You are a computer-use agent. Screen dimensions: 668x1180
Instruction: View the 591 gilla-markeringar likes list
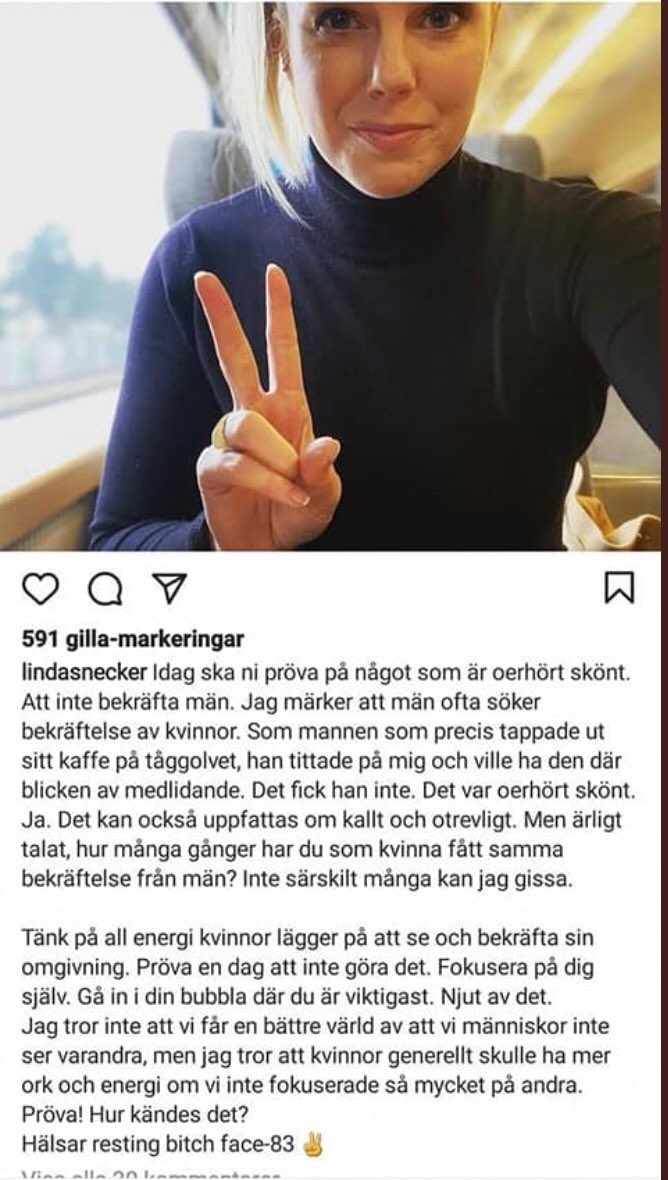133,640
